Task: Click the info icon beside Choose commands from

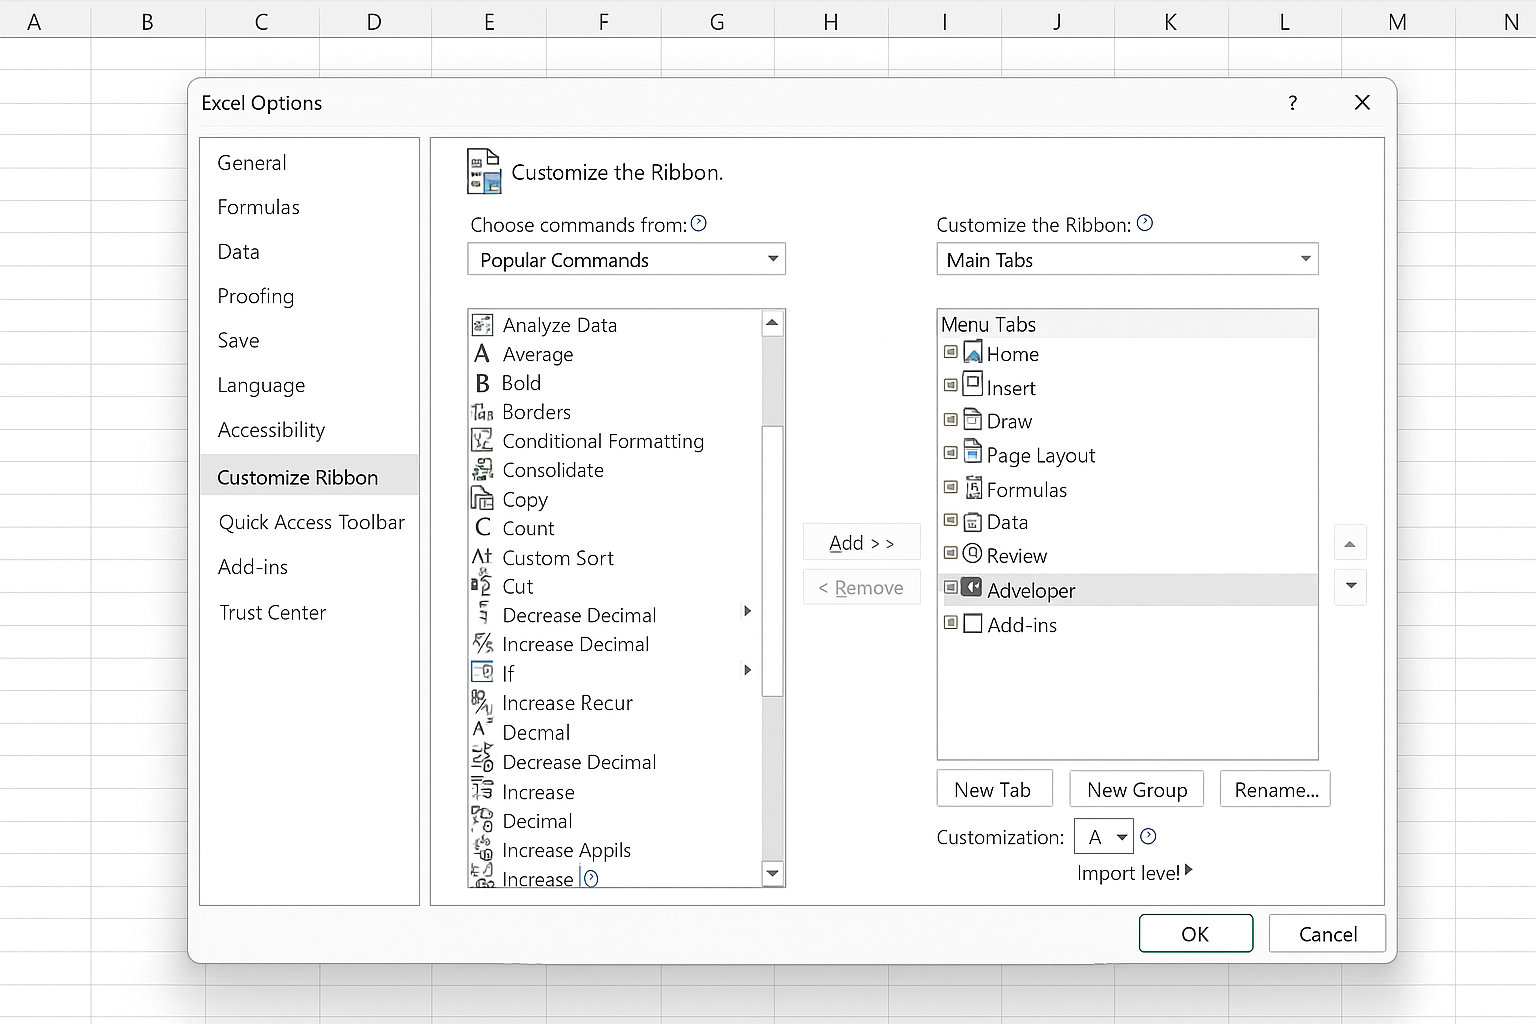Action: point(699,223)
